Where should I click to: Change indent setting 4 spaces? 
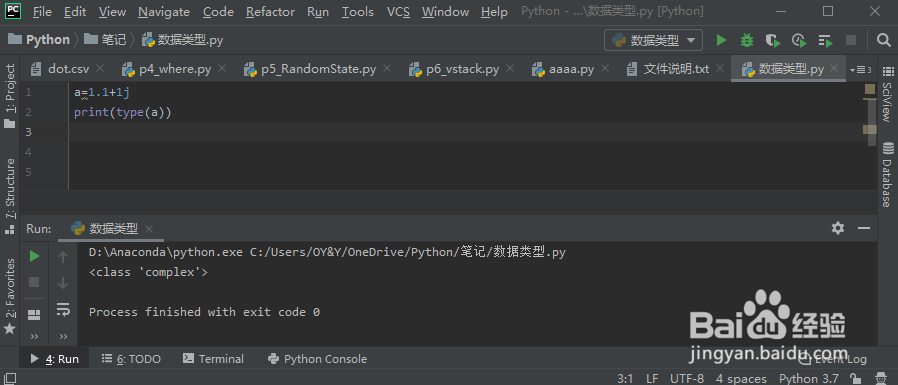(741, 379)
